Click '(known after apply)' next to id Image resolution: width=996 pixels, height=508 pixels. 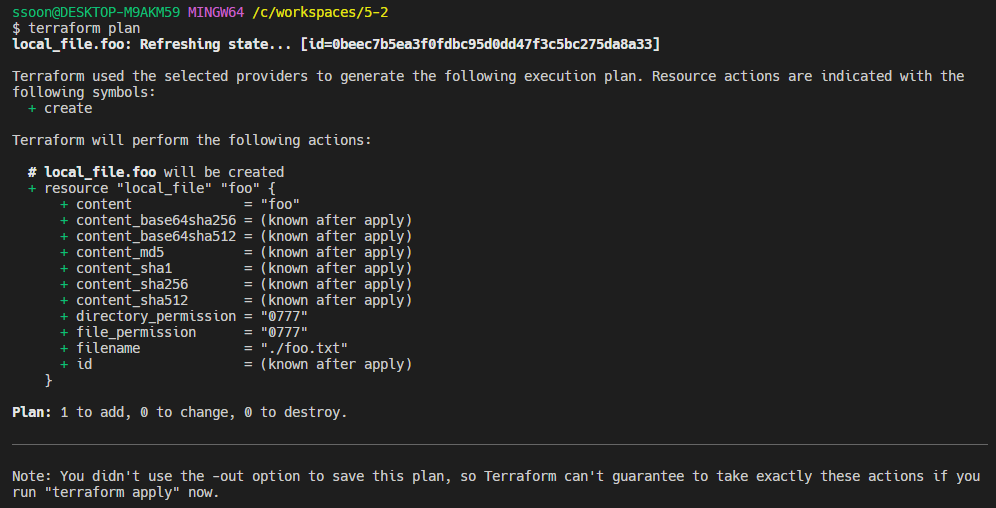336,364
